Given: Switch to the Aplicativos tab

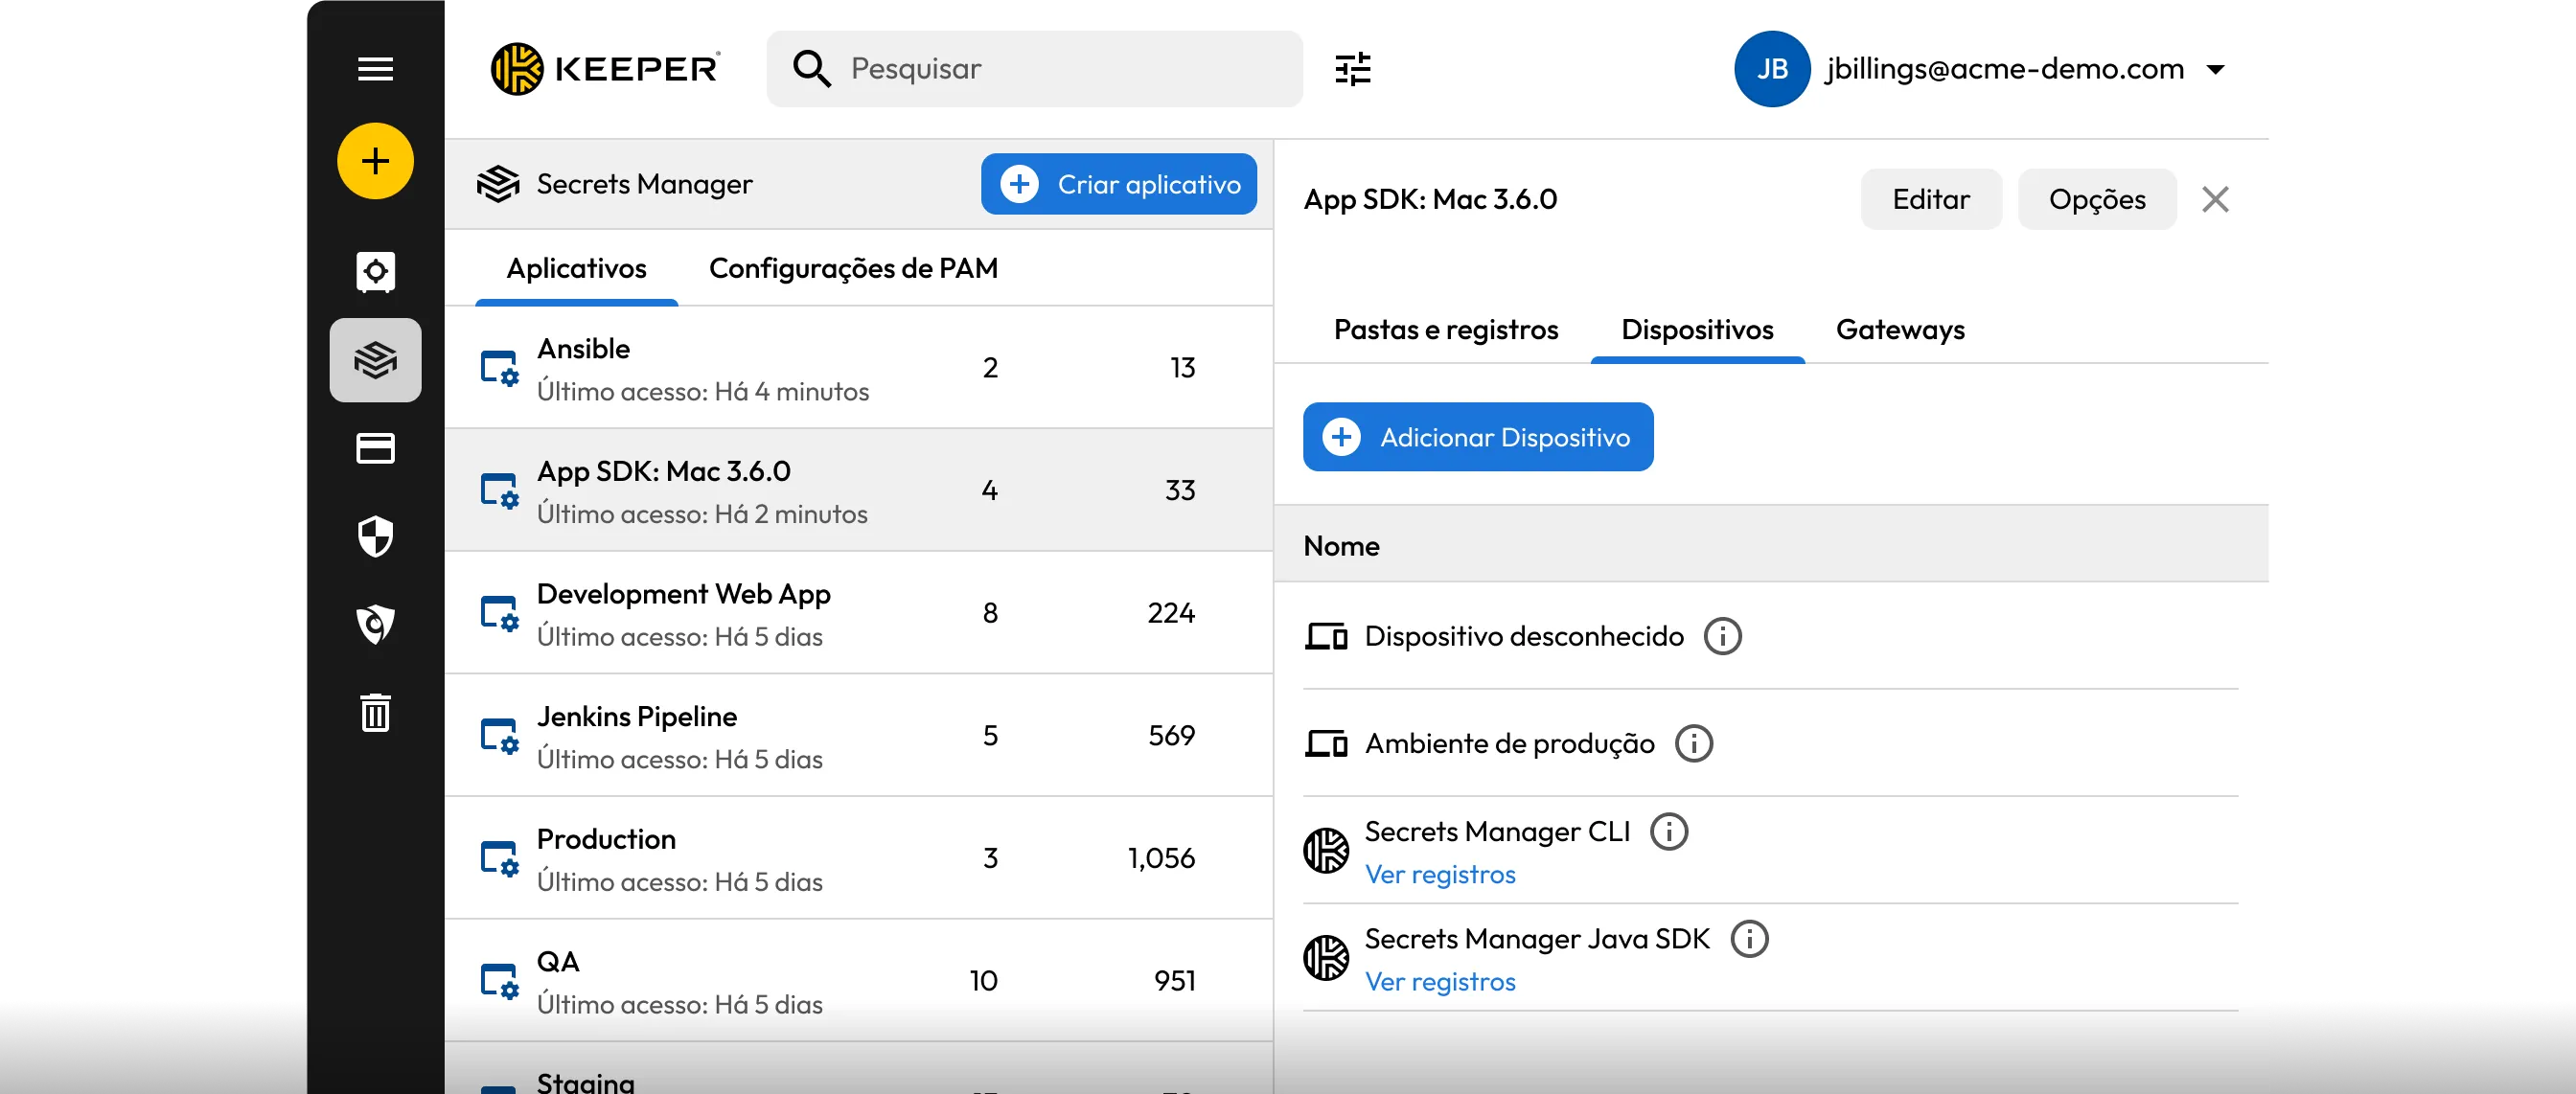Looking at the screenshot, I should coord(576,268).
